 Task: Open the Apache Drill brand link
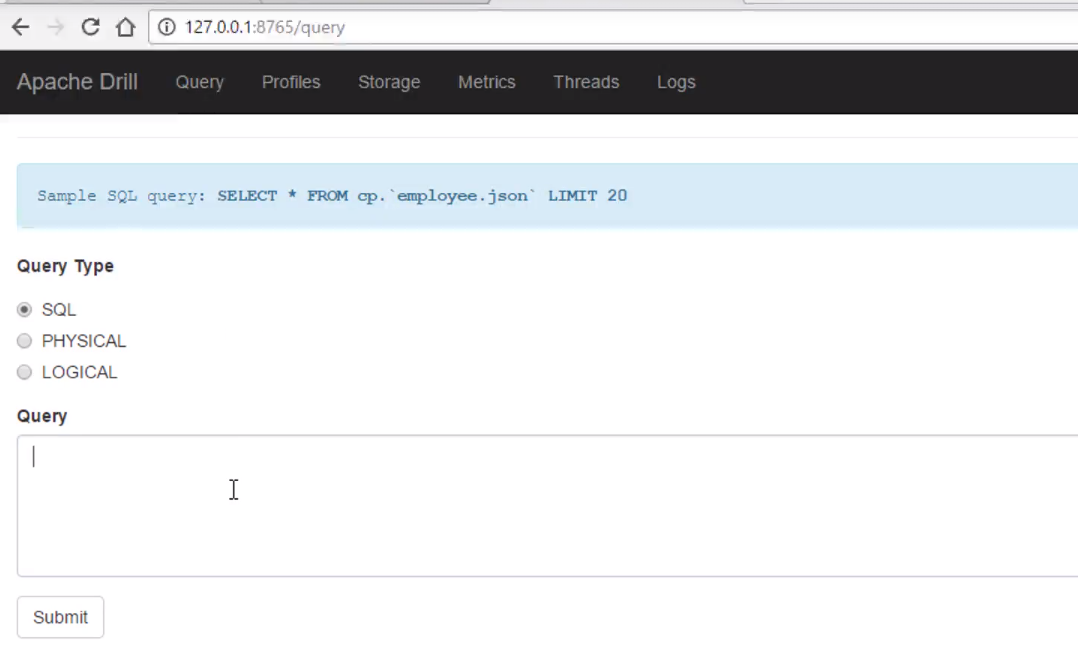(x=77, y=82)
